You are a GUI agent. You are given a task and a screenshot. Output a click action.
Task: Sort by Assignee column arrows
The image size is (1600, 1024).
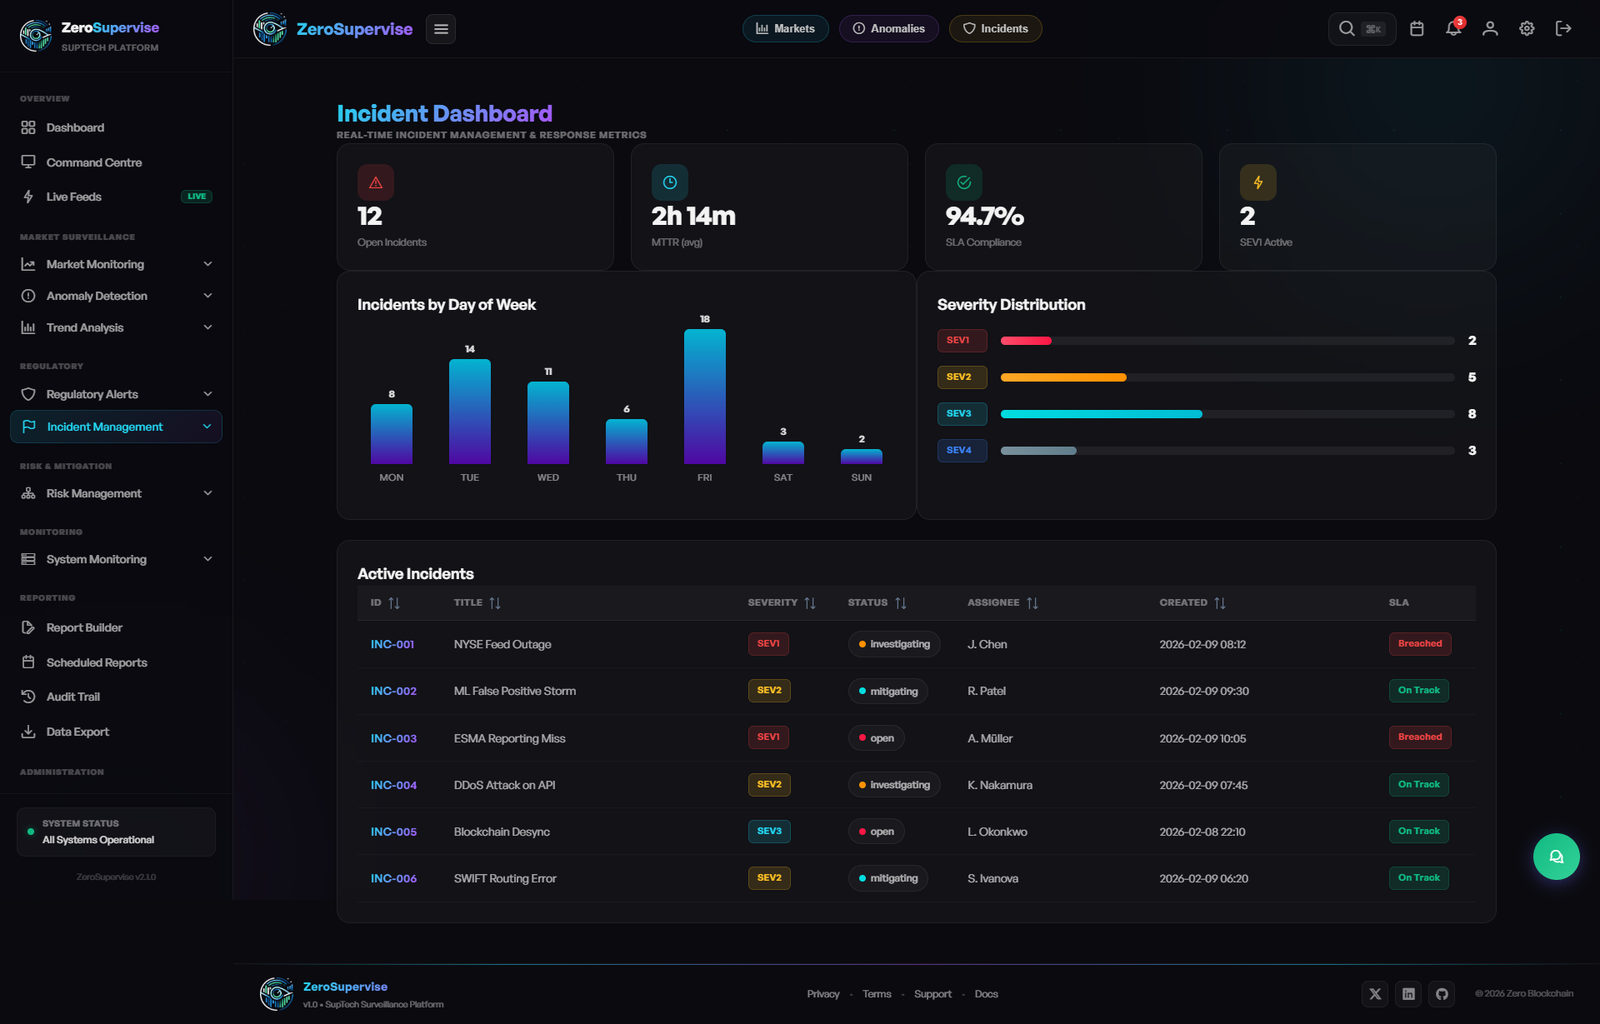coord(1033,603)
